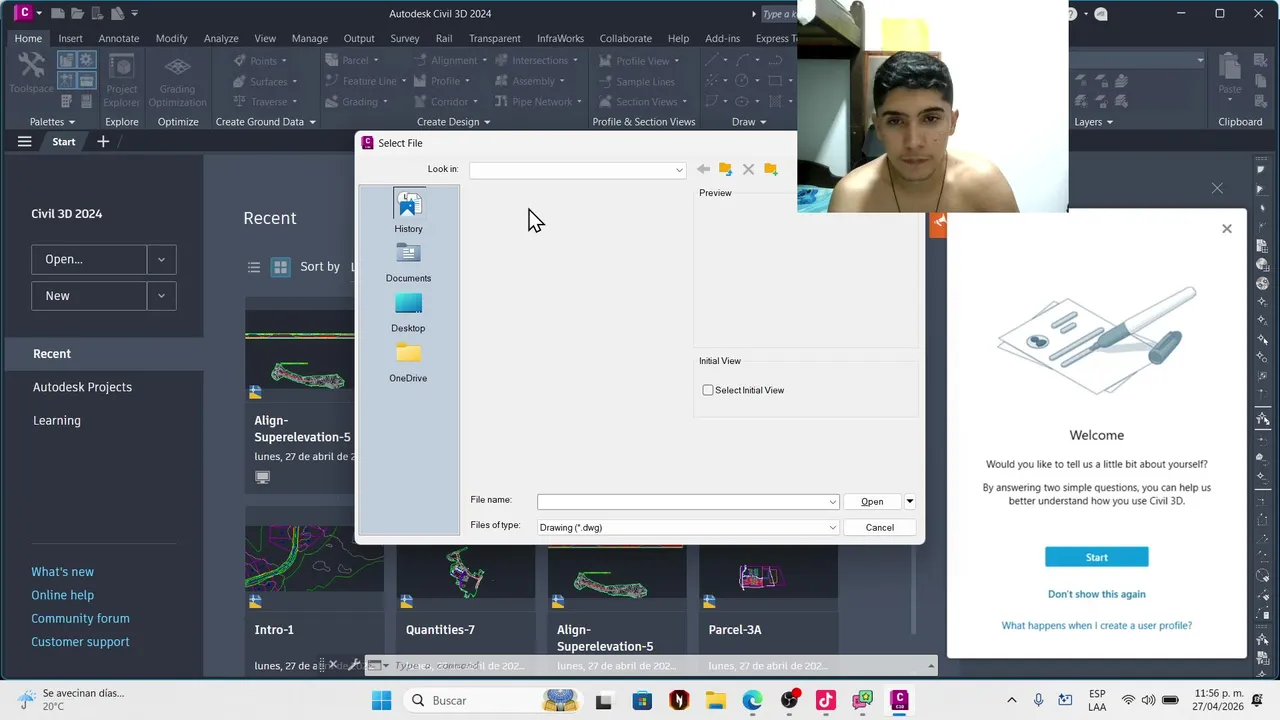The height and width of the screenshot is (720, 1280).
Task: Open OneDrive location in Select File dialog
Action: click(408, 363)
